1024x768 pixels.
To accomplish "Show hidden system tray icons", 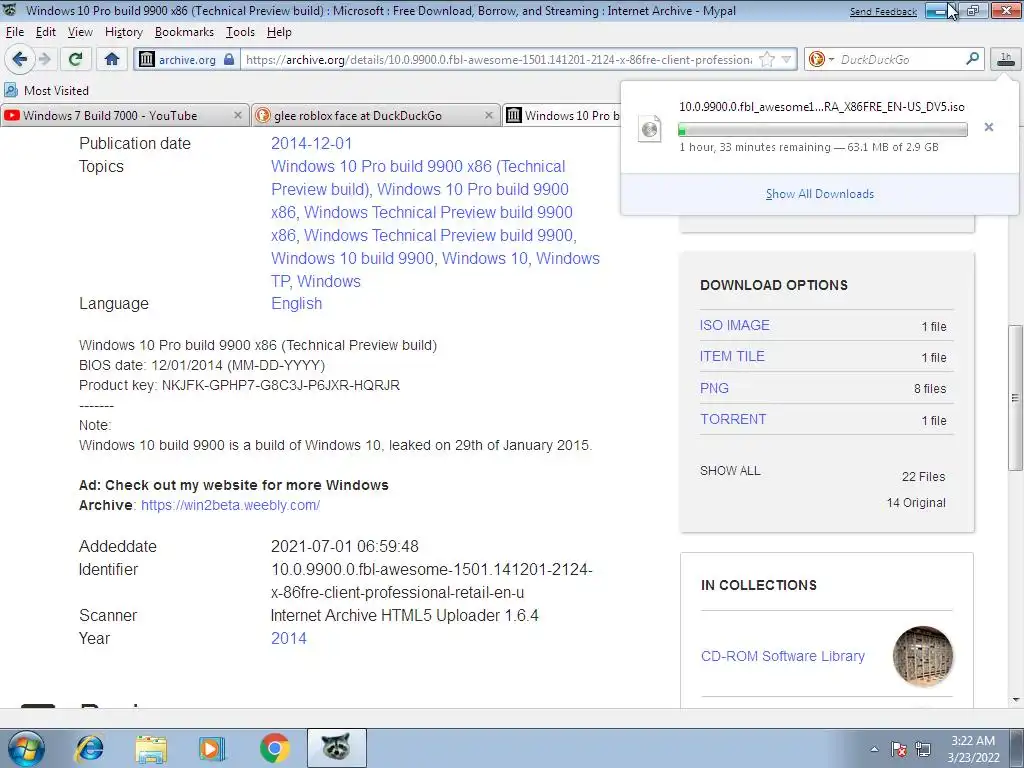I will (874, 749).
